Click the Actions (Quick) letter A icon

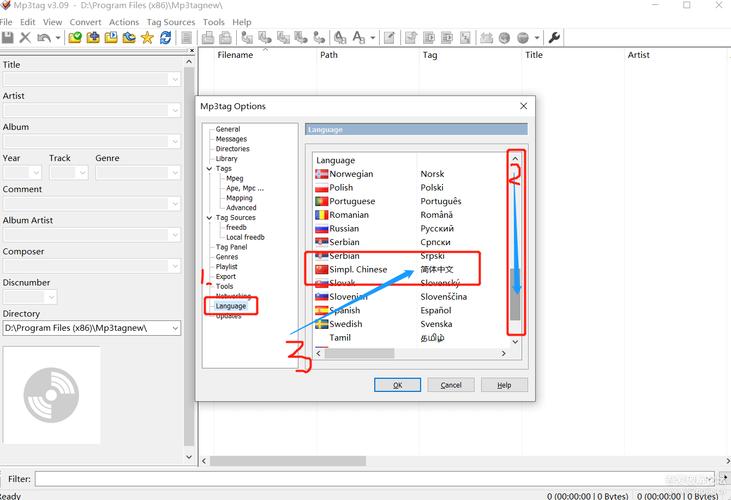click(x=359, y=37)
